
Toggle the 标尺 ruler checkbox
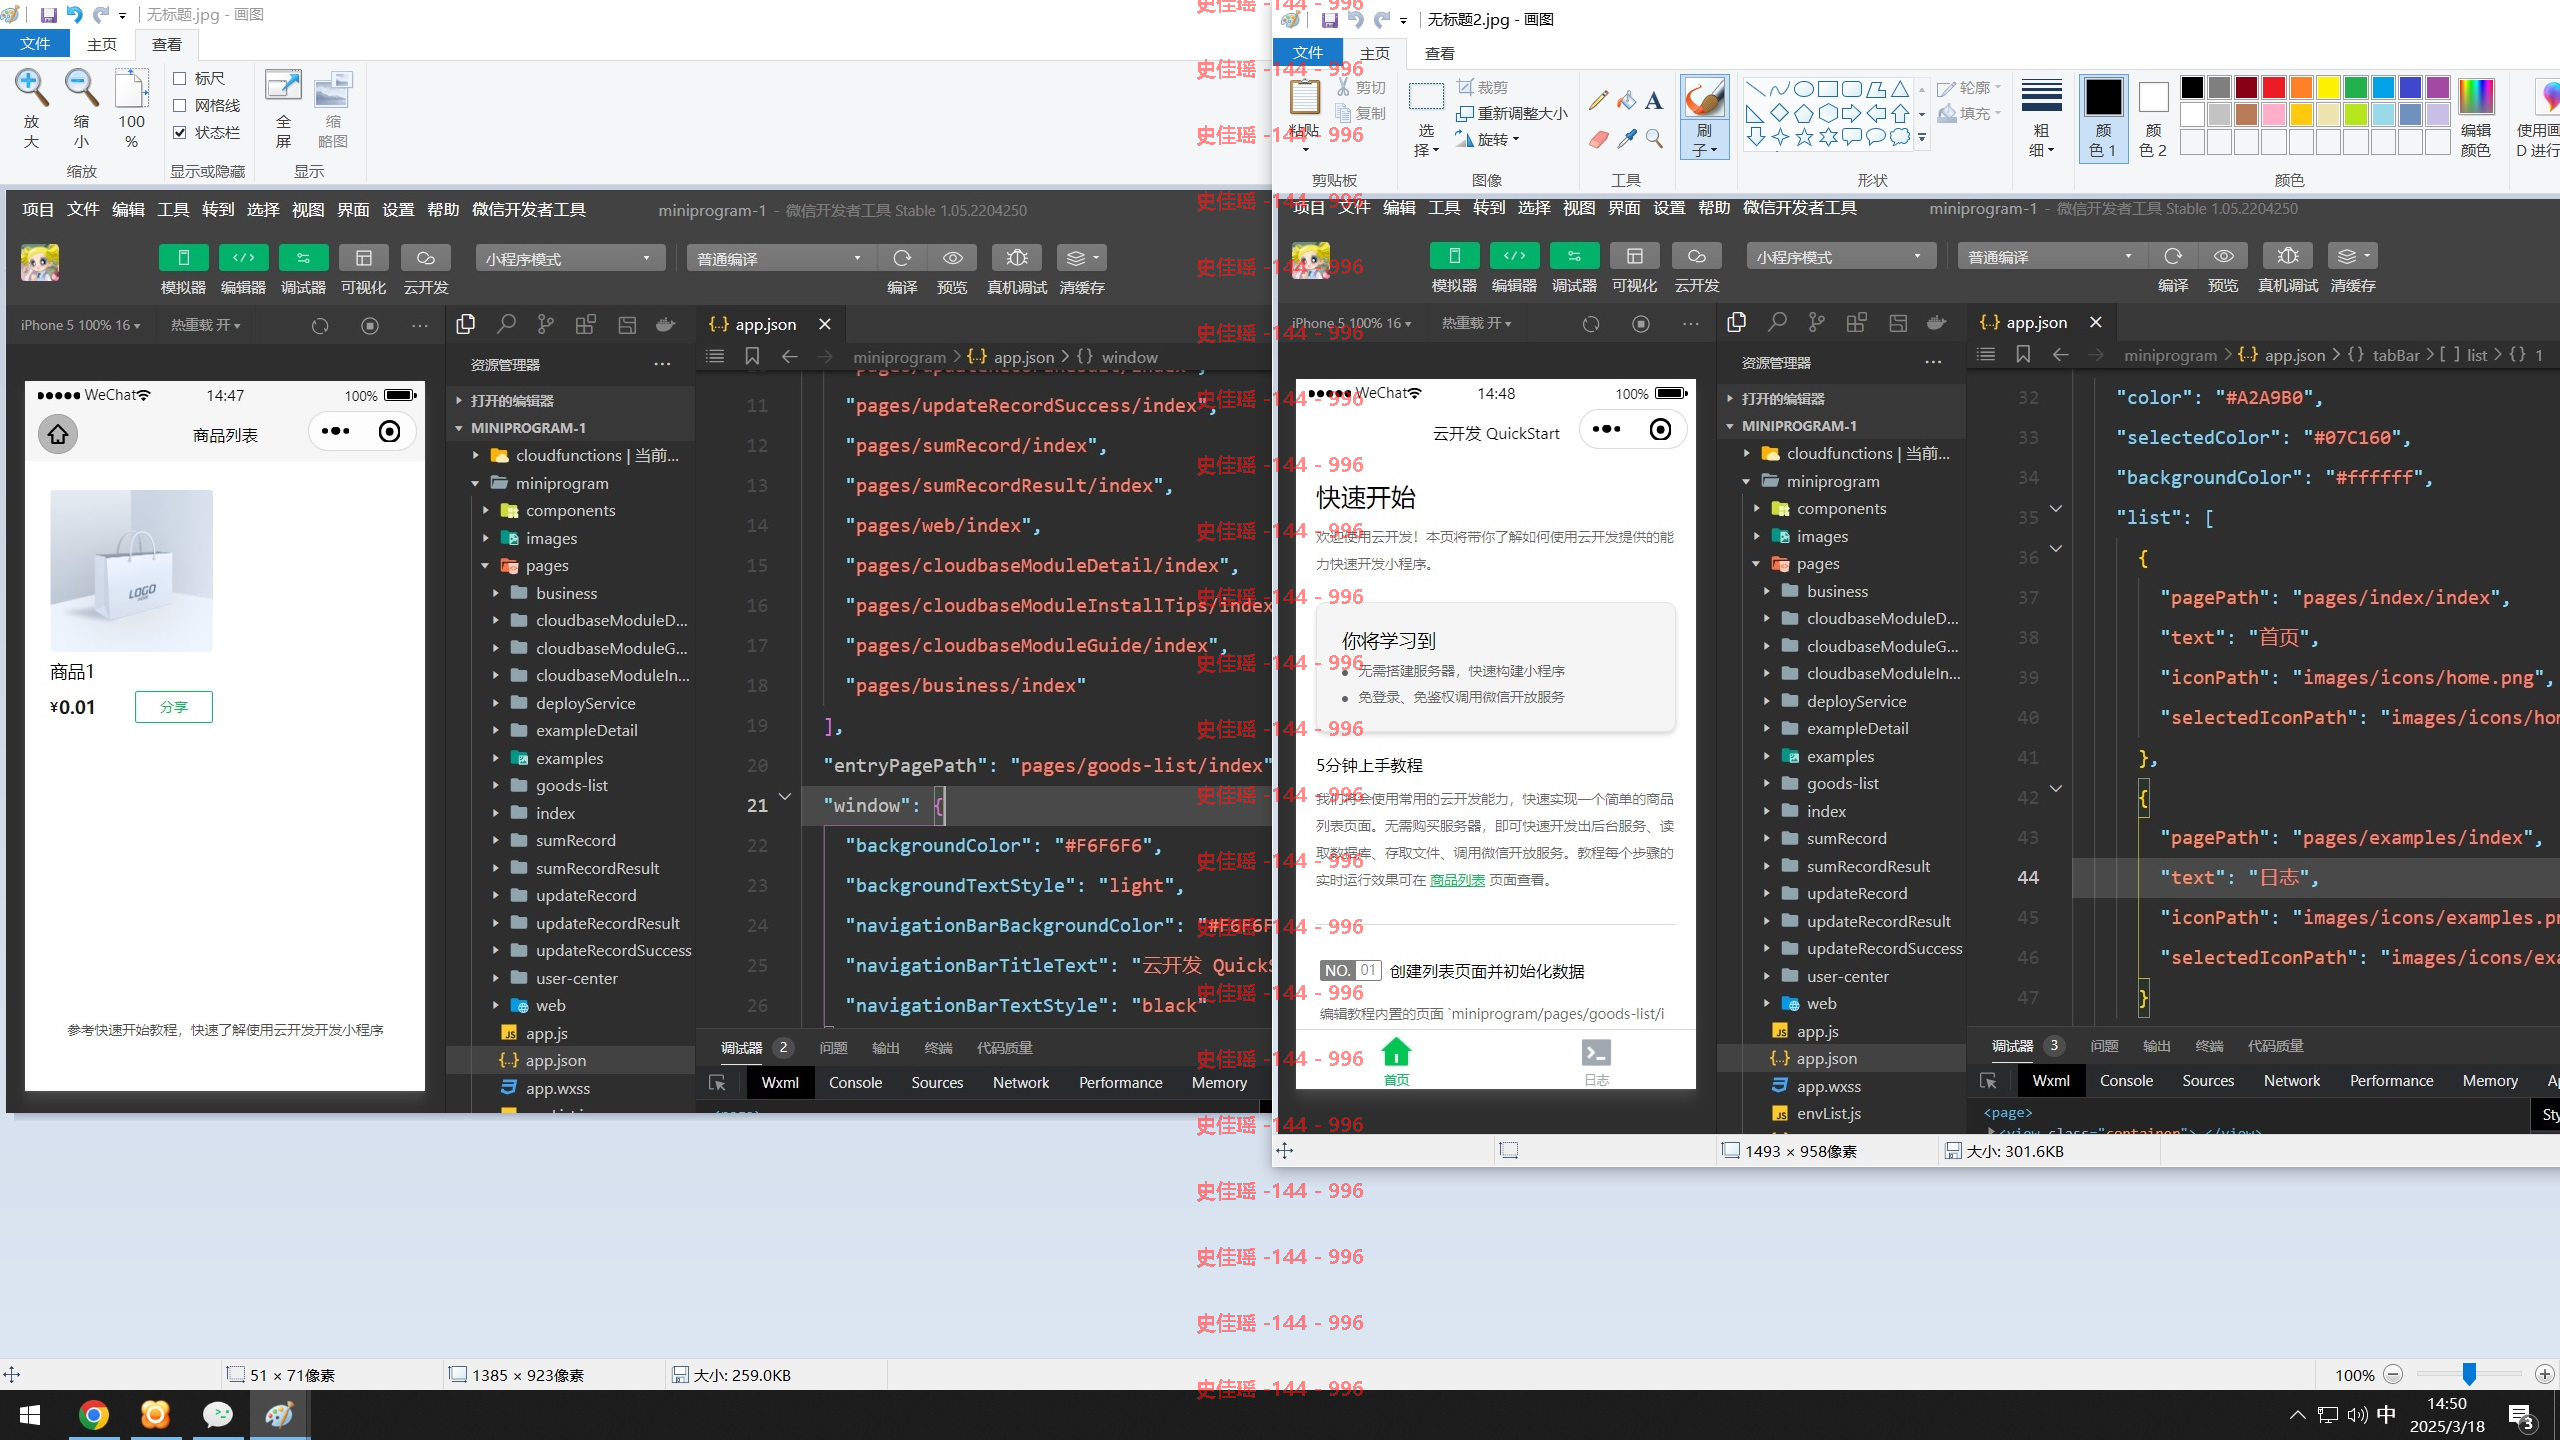180,78
